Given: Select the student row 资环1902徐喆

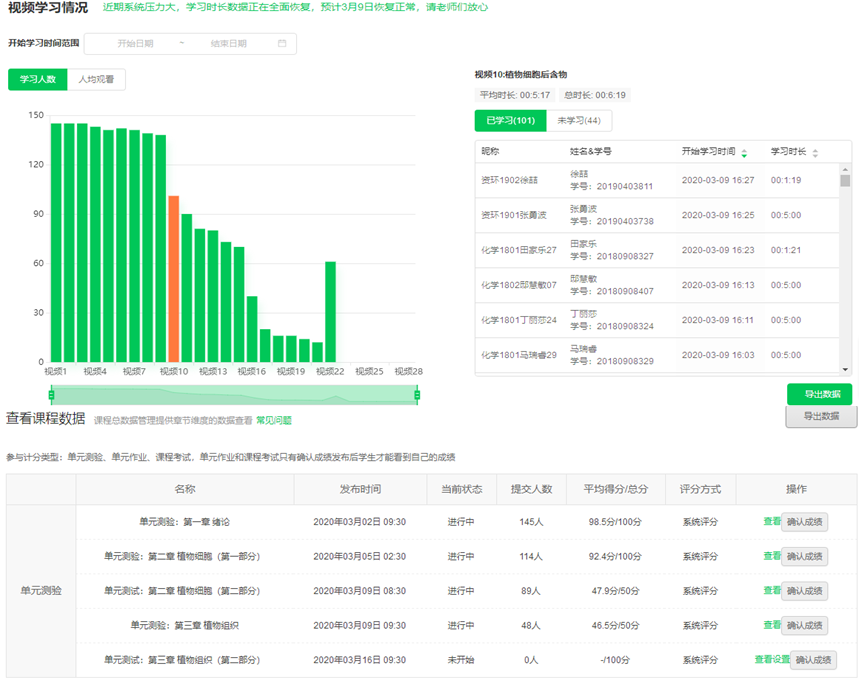Looking at the screenshot, I should [x=657, y=180].
